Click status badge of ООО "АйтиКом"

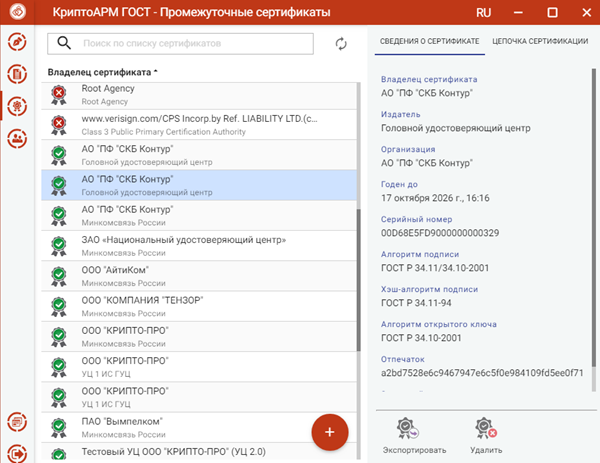pyautogui.click(x=59, y=276)
